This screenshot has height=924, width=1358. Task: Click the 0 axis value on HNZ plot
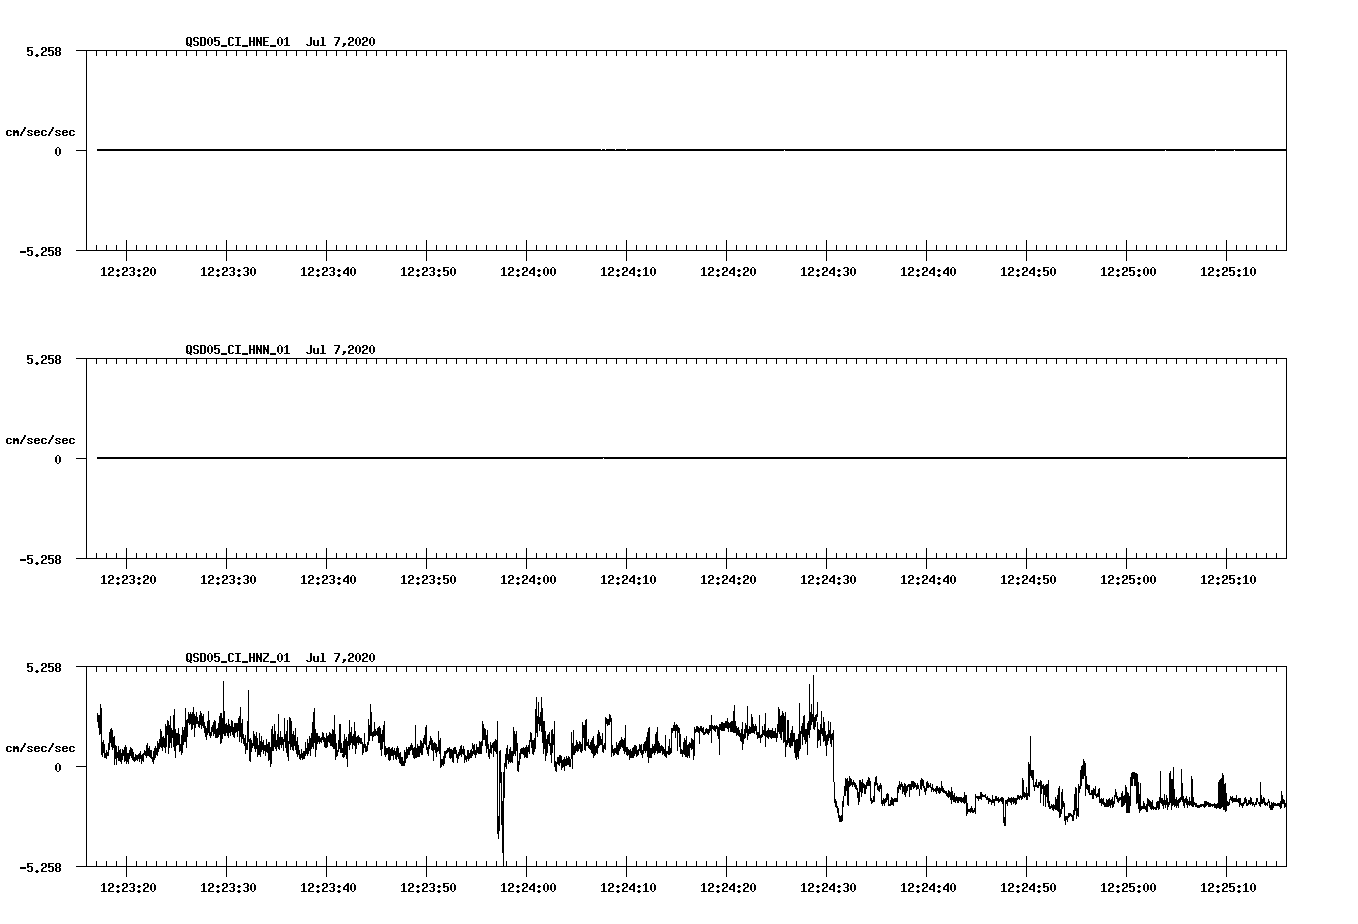[58, 768]
